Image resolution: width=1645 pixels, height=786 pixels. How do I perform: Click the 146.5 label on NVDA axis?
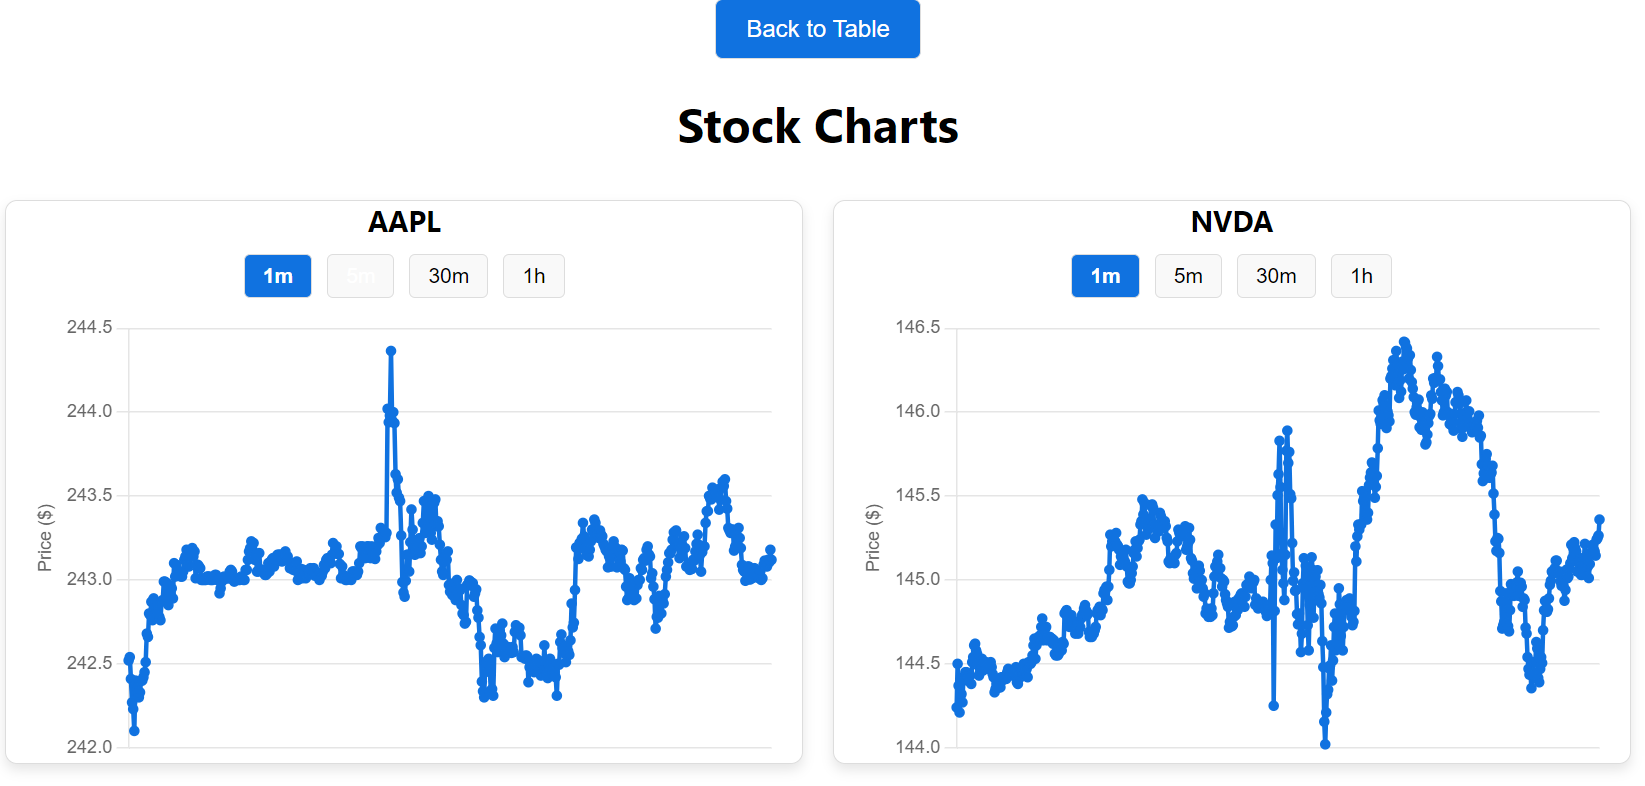tap(917, 327)
